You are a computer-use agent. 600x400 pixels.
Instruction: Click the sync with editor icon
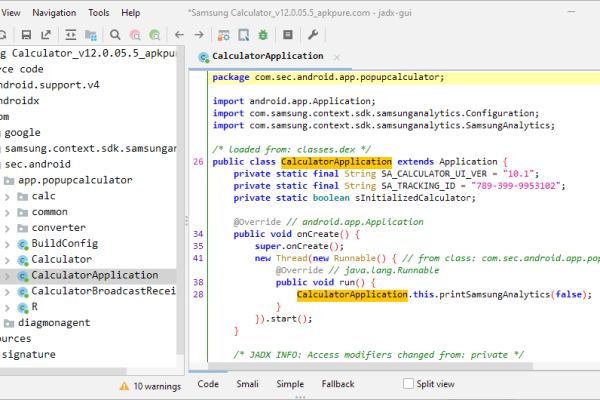70,35
